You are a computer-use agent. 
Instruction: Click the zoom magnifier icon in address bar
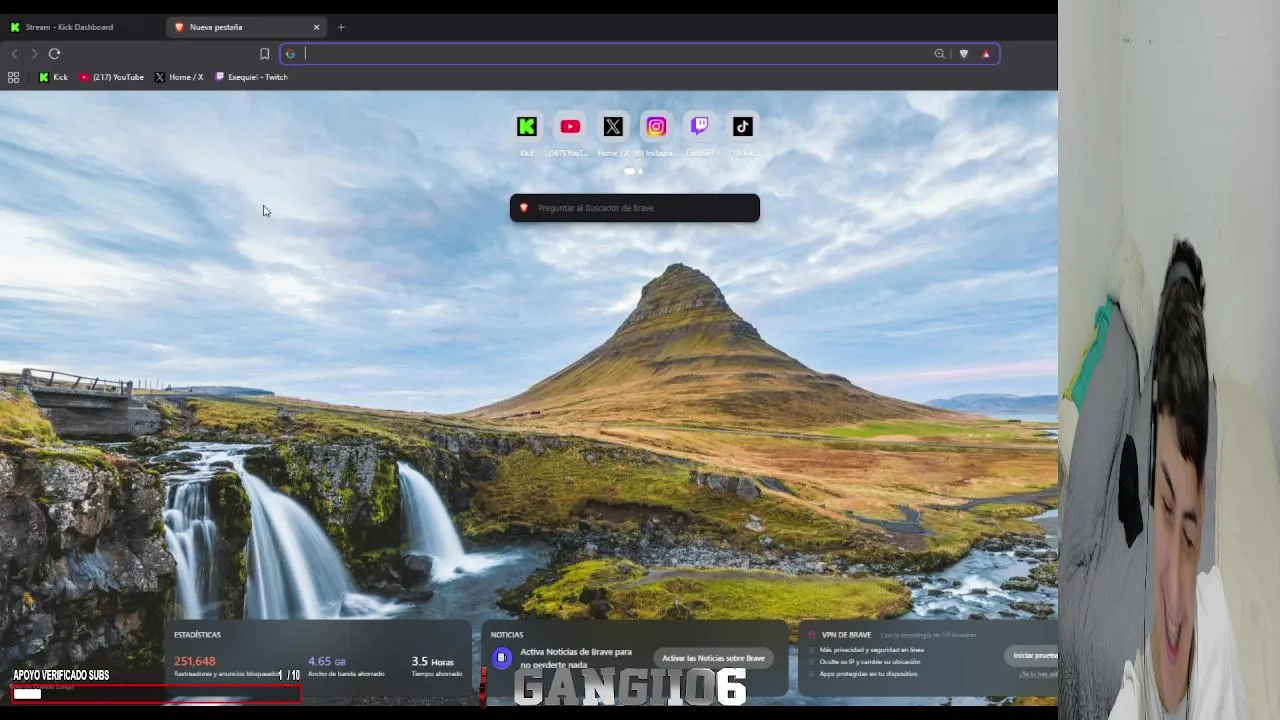coord(939,54)
